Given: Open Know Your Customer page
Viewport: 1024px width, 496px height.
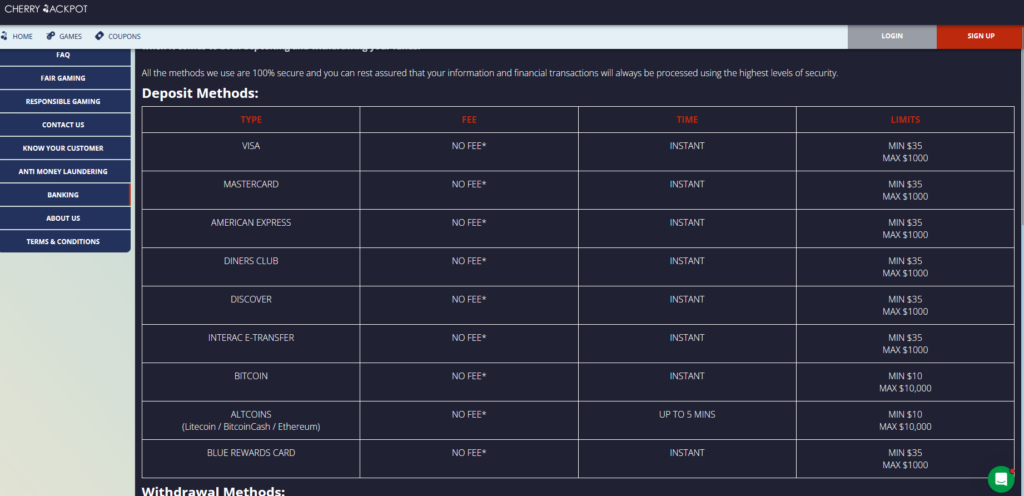Looking at the screenshot, I should [65, 148].
